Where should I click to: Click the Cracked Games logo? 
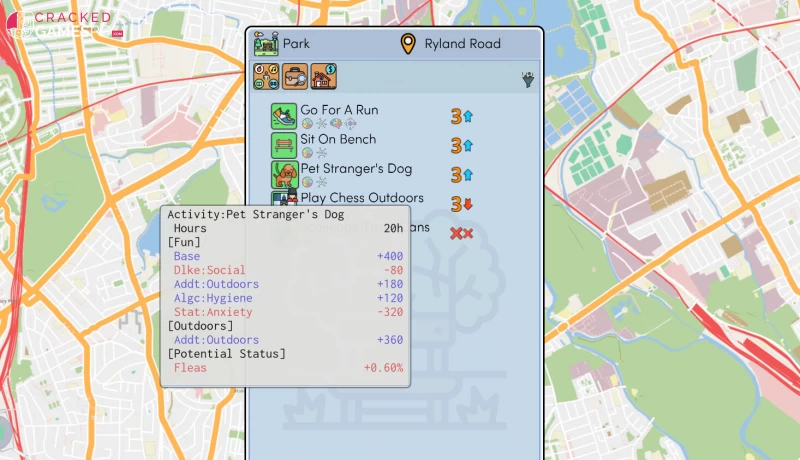62,24
